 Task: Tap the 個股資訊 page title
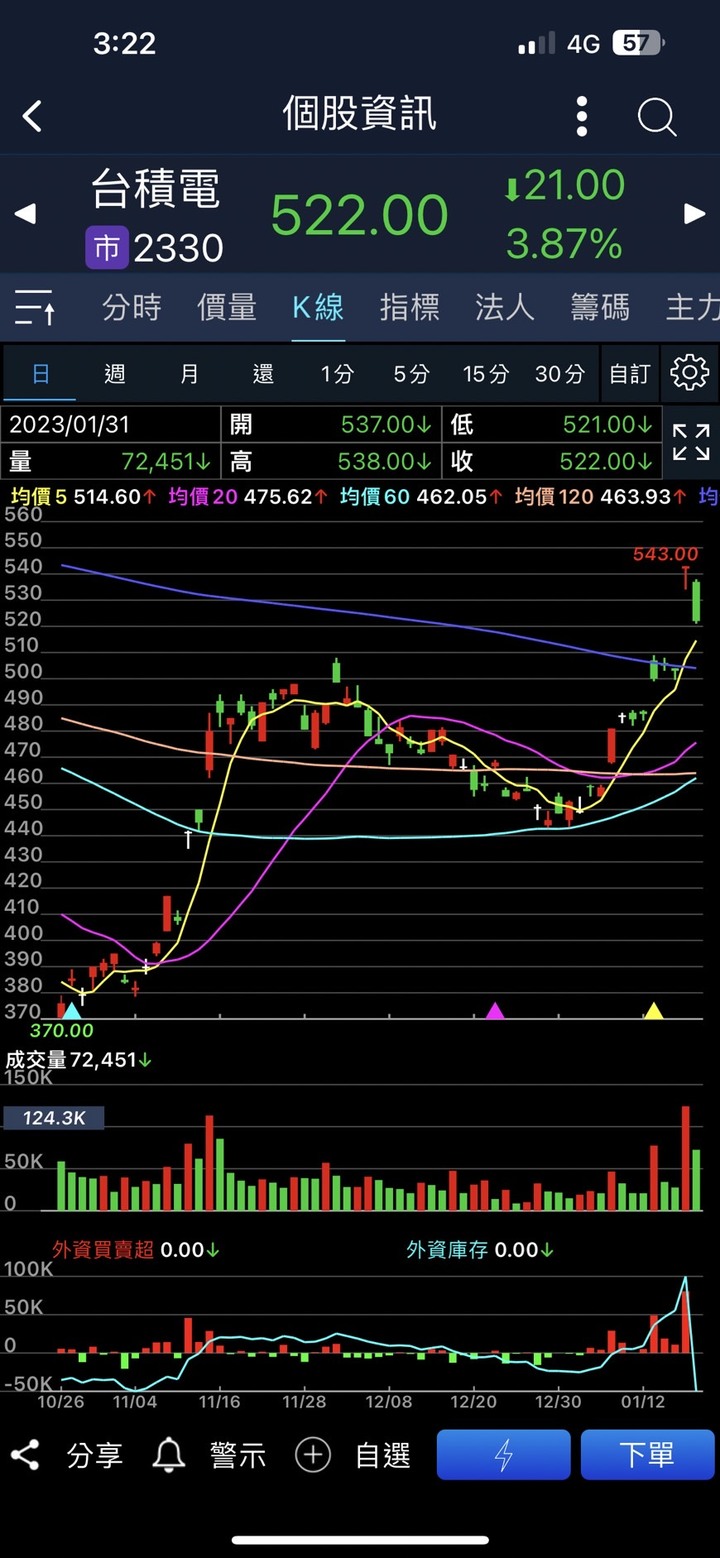click(360, 114)
